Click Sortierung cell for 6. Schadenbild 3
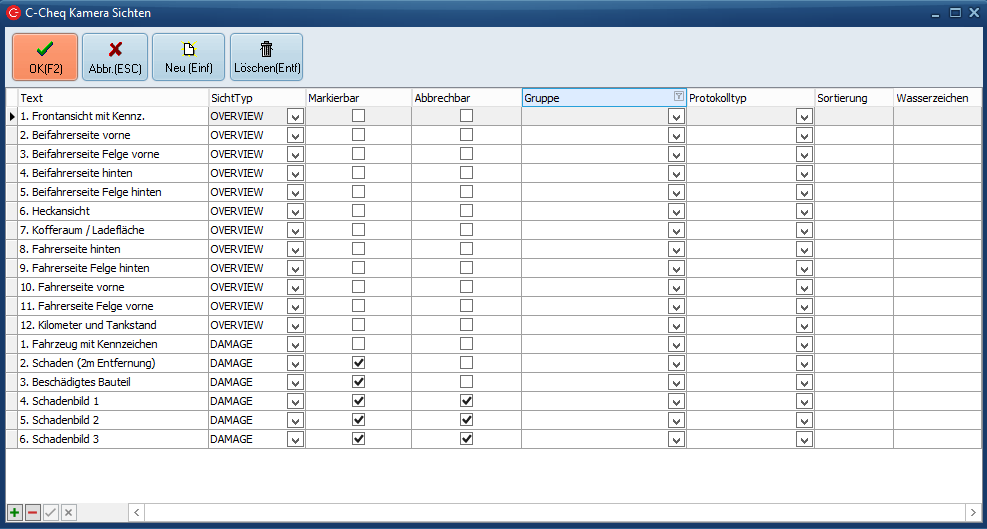987x529 pixels. pyautogui.click(x=853, y=439)
